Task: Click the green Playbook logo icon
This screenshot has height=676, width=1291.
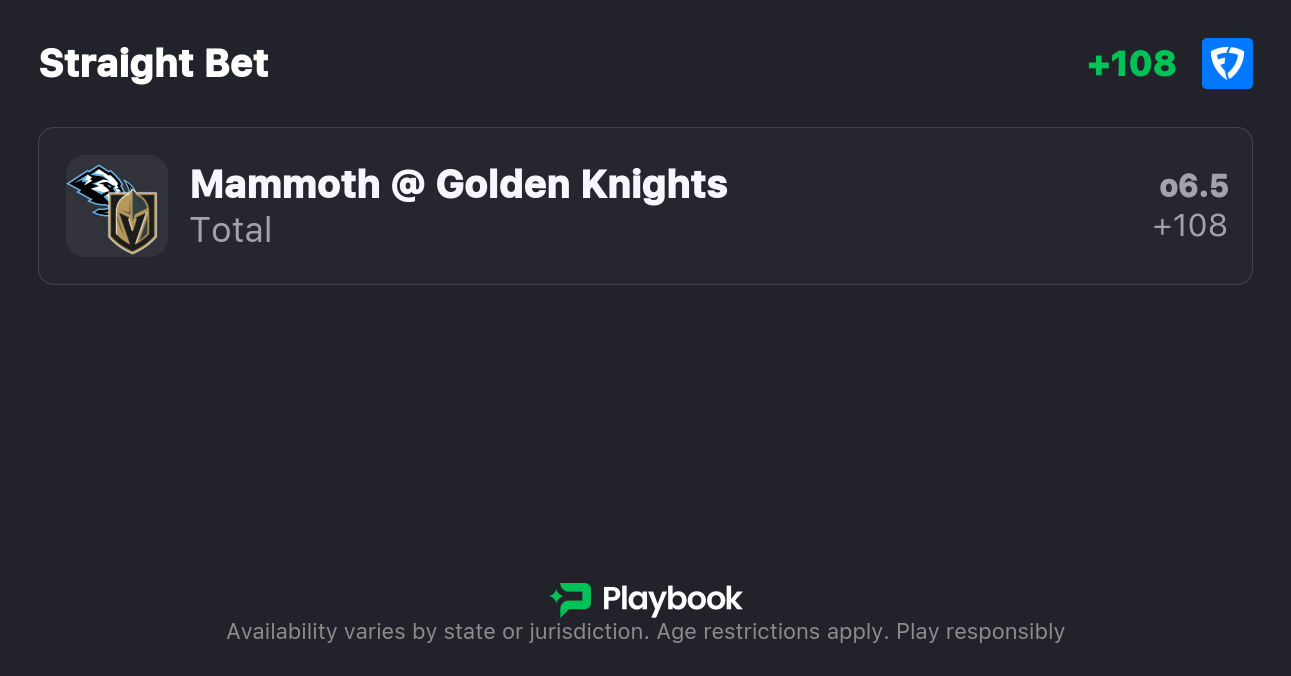Action: point(571,599)
